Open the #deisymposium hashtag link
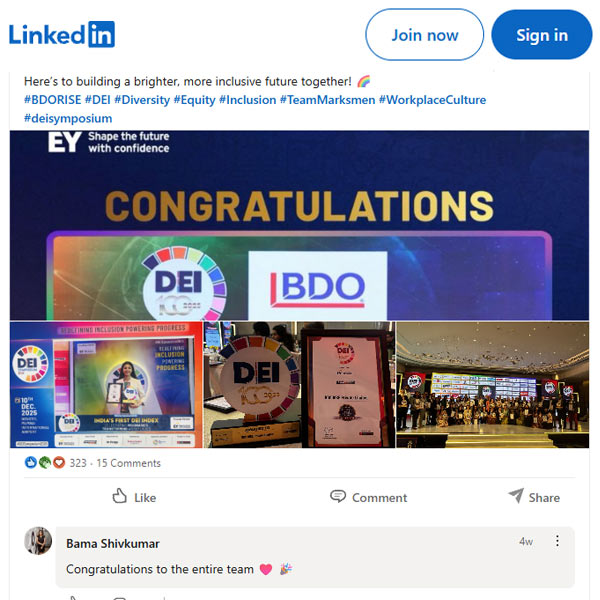 (68, 118)
